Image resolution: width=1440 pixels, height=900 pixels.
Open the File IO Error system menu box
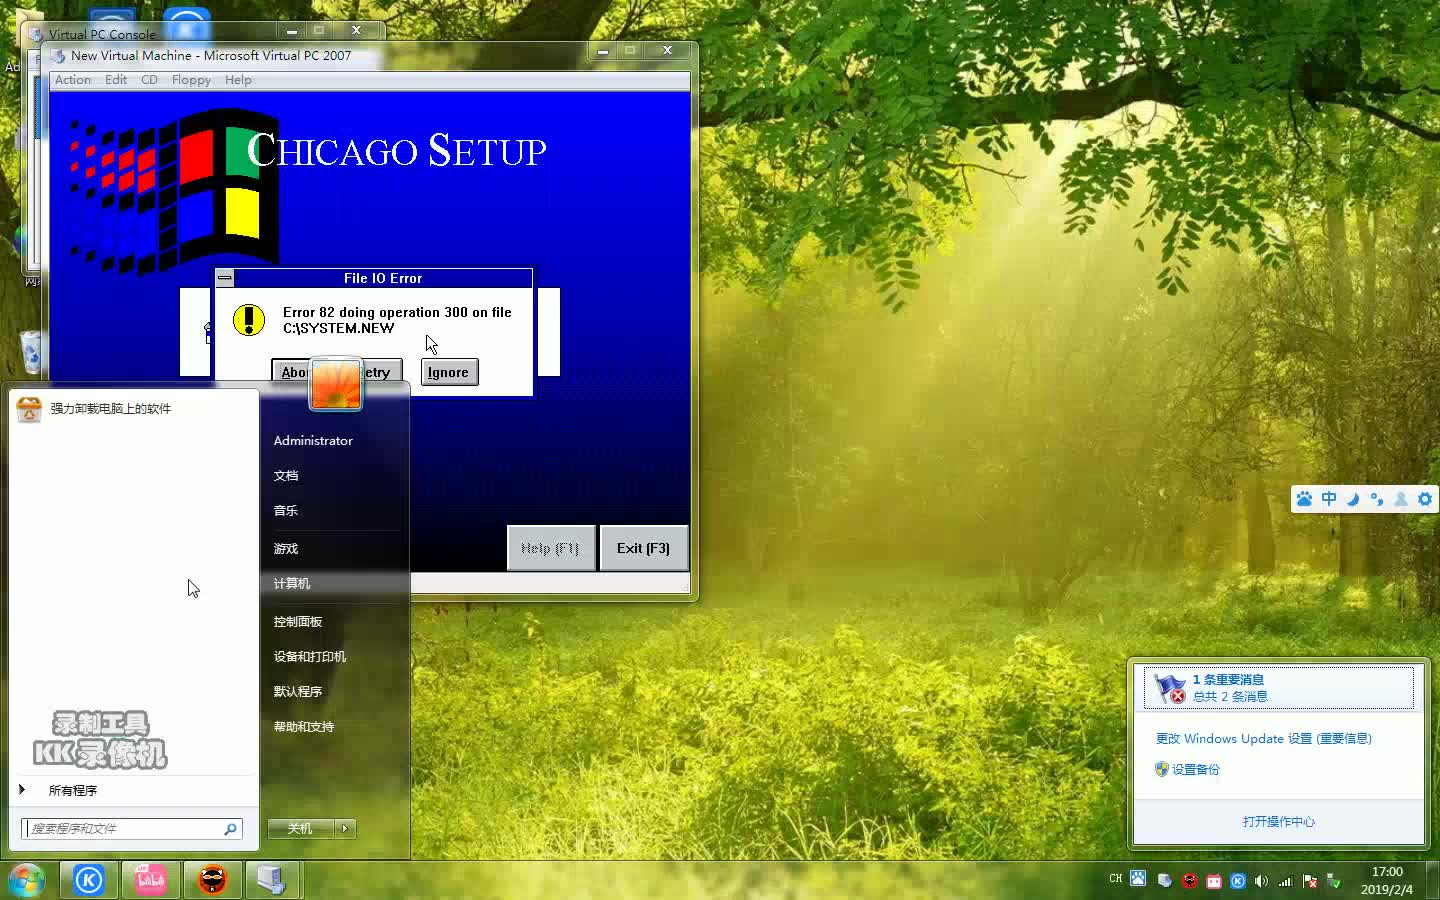(225, 278)
